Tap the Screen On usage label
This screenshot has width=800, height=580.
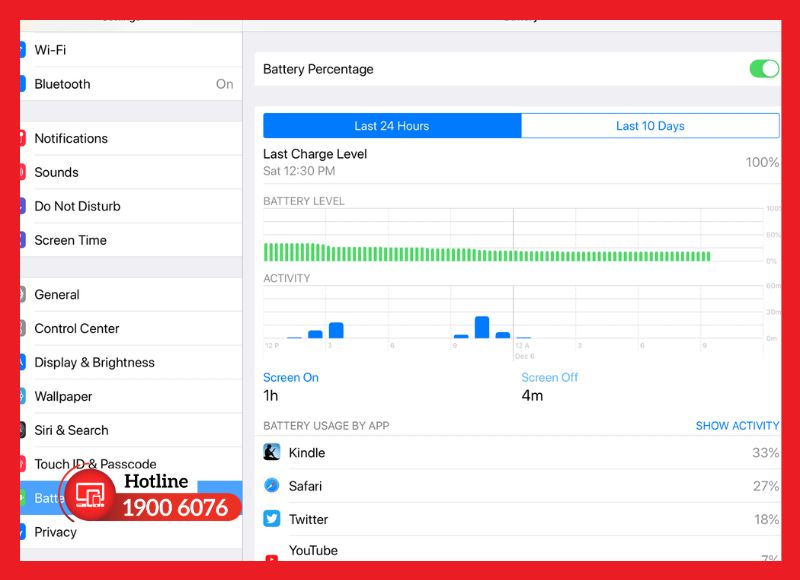(291, 378)
